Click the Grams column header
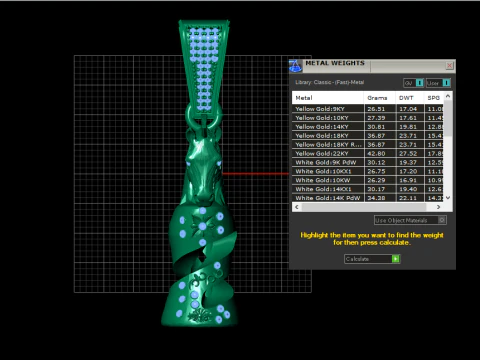This screenshot has width=480, height=360. pos(379,98)
